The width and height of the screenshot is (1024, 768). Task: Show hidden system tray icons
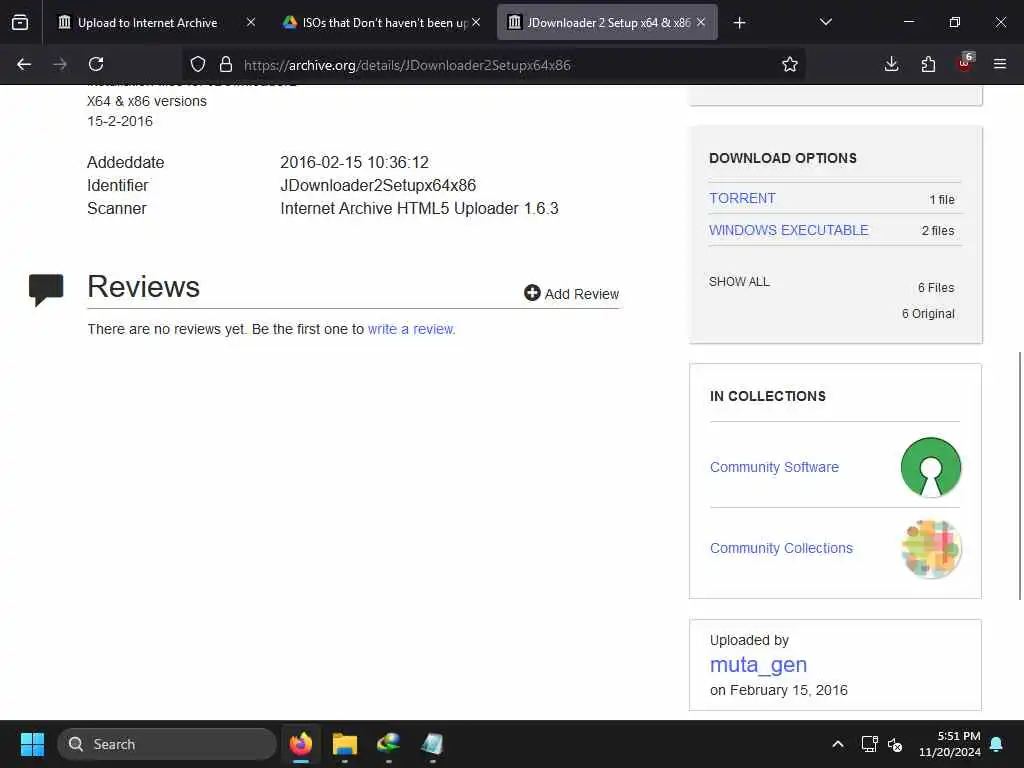[838, 744]
